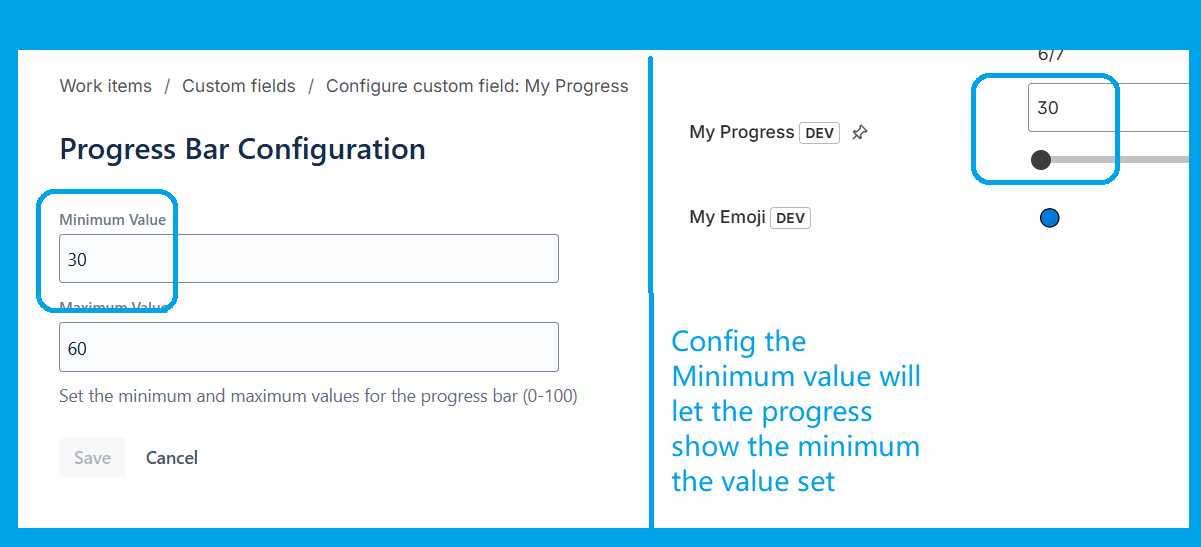1201x547 pixels.
Task: Select the My Emoji field label
Action: click(x=727, y=217)
